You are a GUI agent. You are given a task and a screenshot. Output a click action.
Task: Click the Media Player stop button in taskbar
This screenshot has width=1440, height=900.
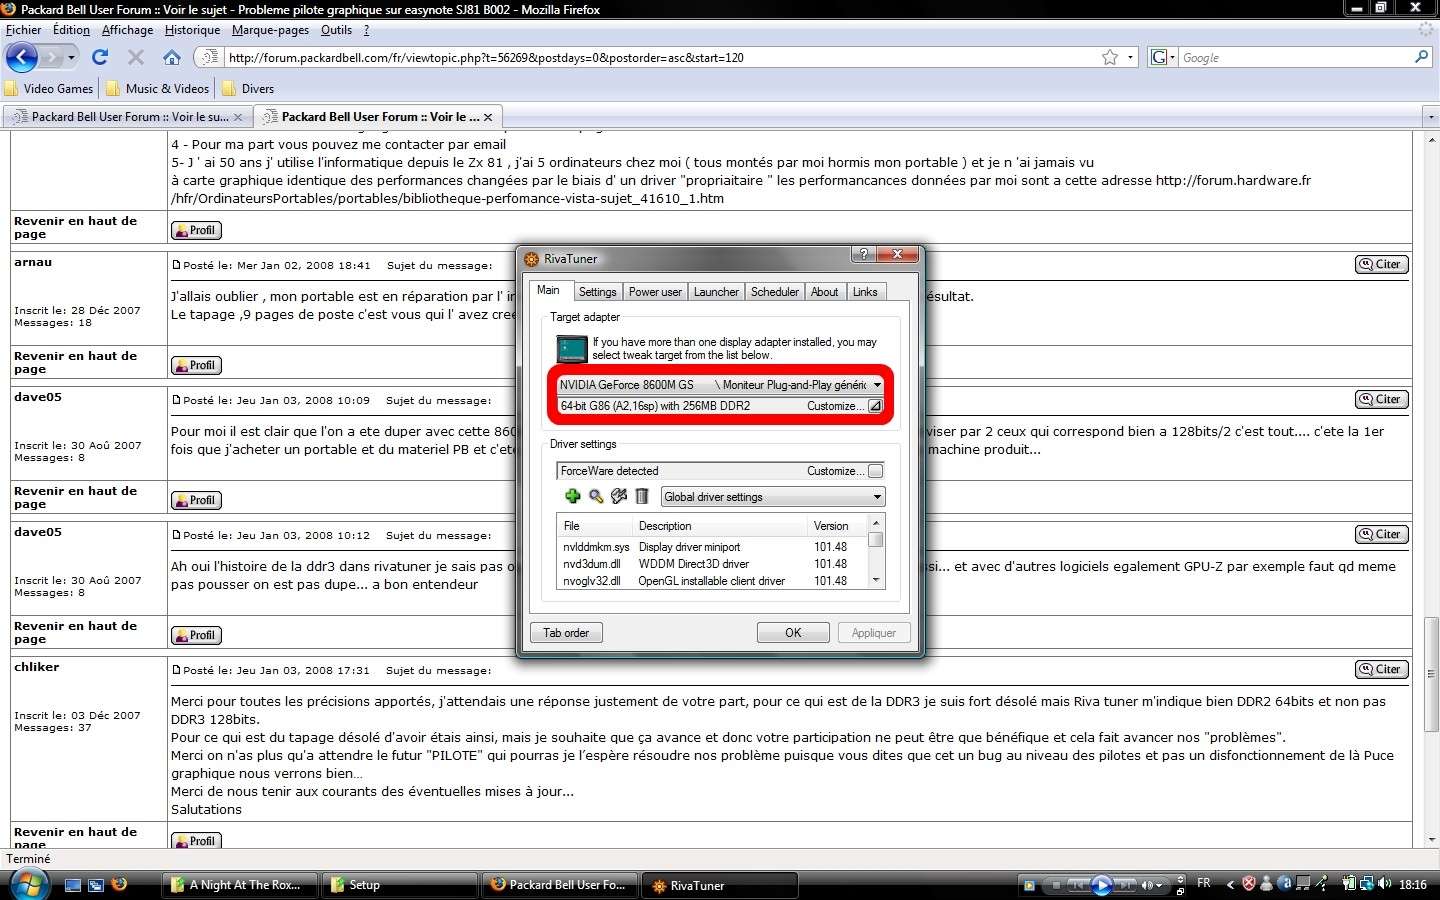coord(1056,885)
